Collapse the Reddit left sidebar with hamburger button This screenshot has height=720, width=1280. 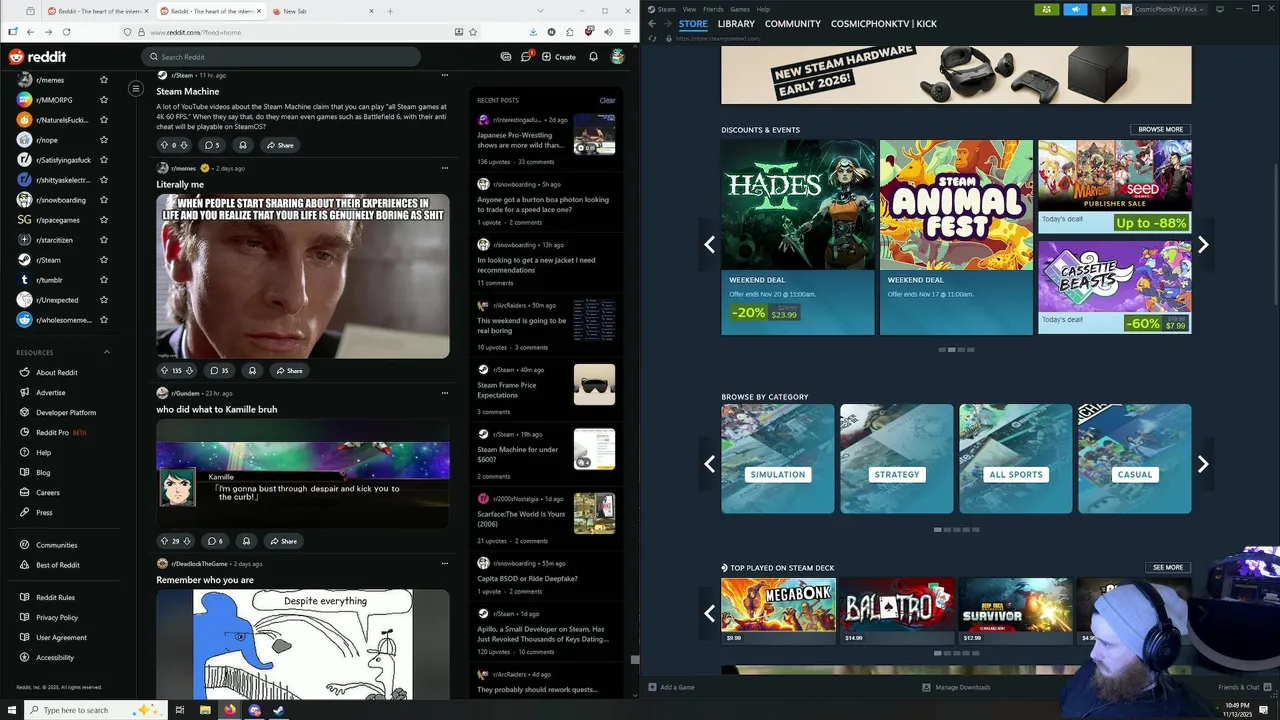pos(136,89)
